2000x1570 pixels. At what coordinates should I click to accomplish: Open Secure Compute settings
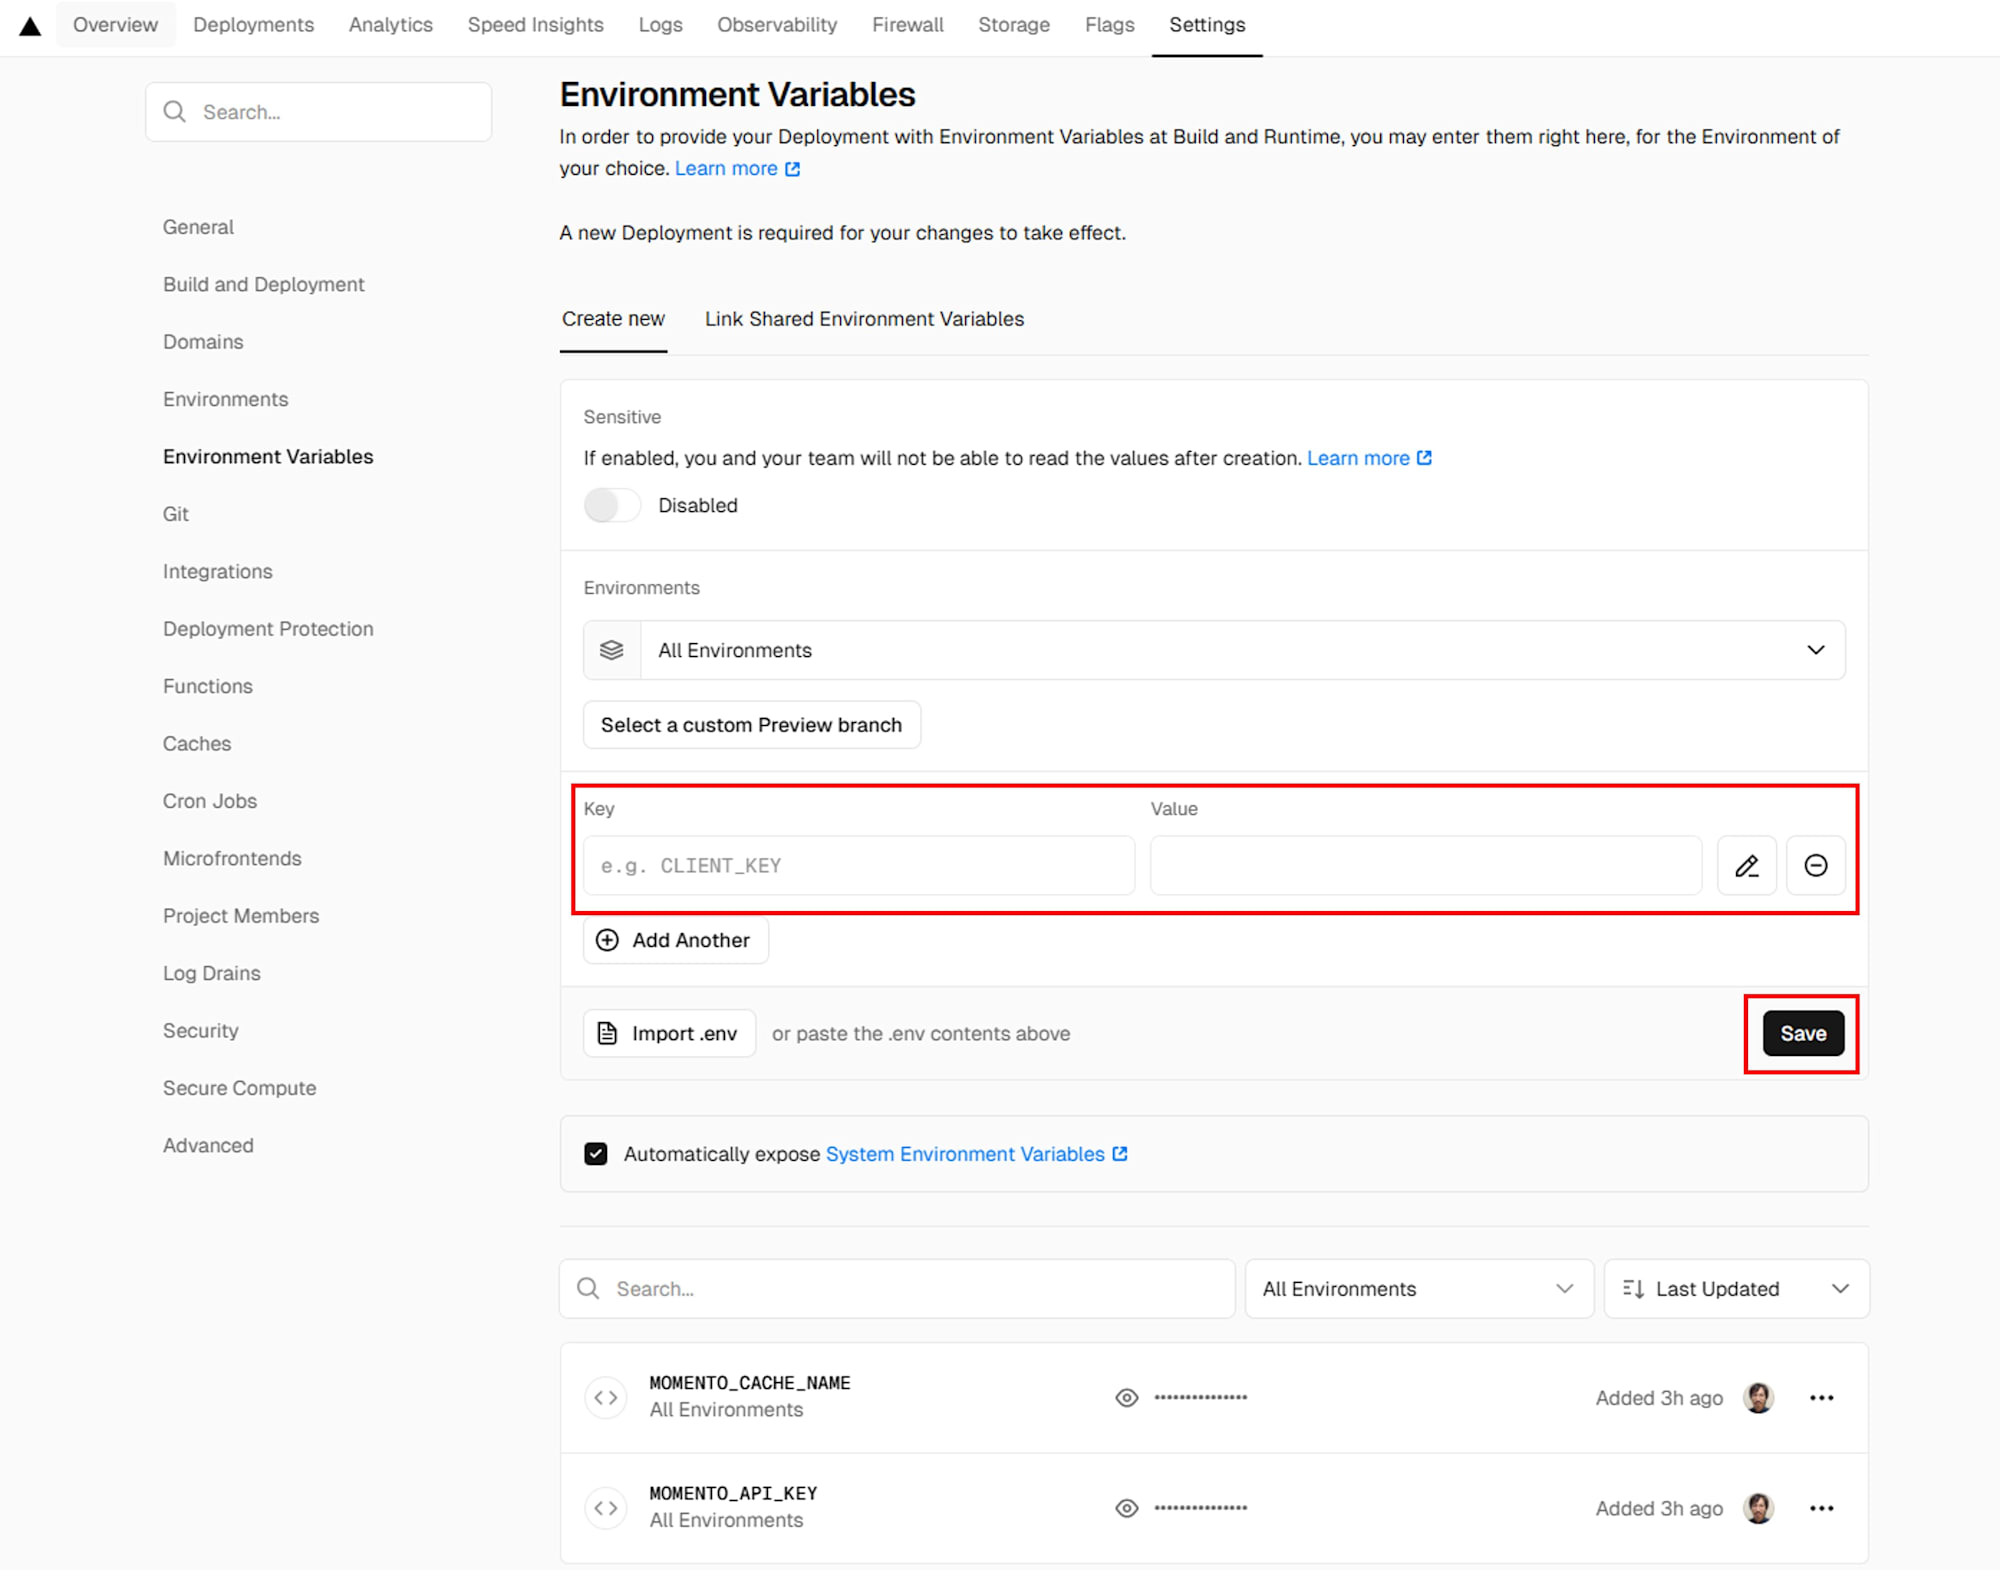tap(240, 1088)
